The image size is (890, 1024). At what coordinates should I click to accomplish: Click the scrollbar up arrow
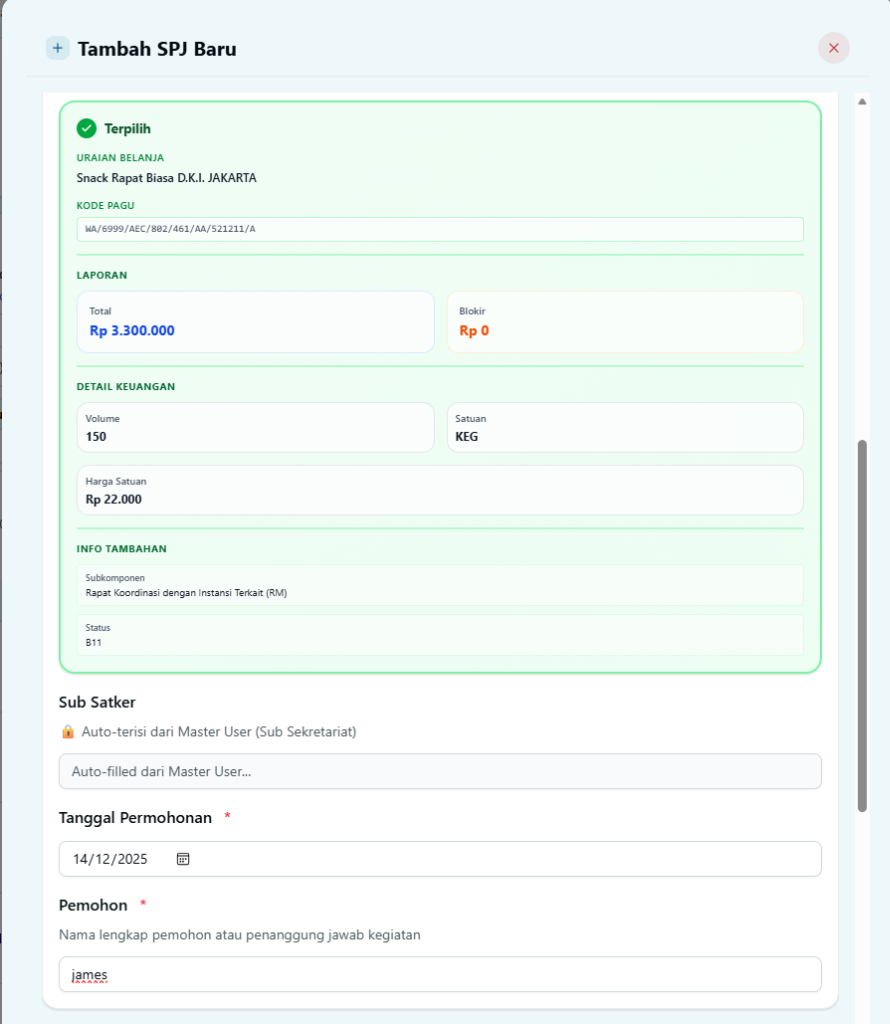click(862, 101)
